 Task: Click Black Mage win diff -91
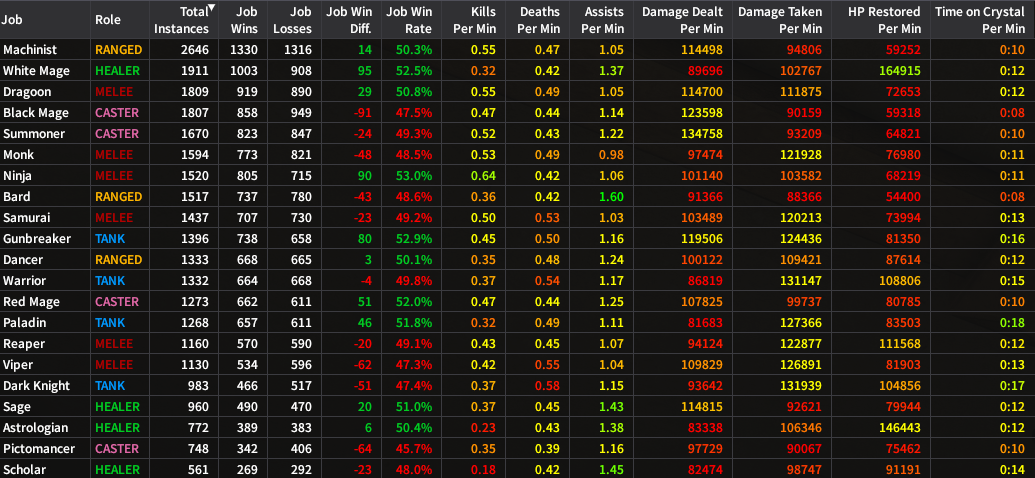(x=363, y=113)
